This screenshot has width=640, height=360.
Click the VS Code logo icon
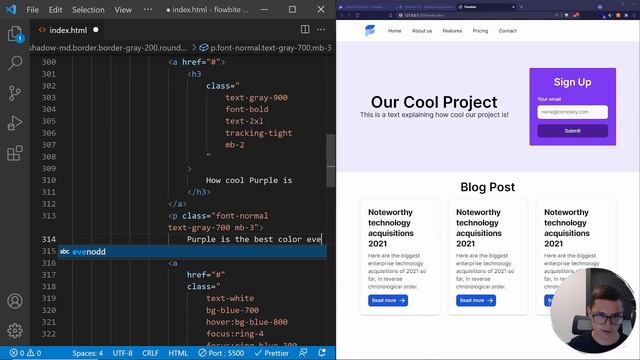[x=11, y=9]
